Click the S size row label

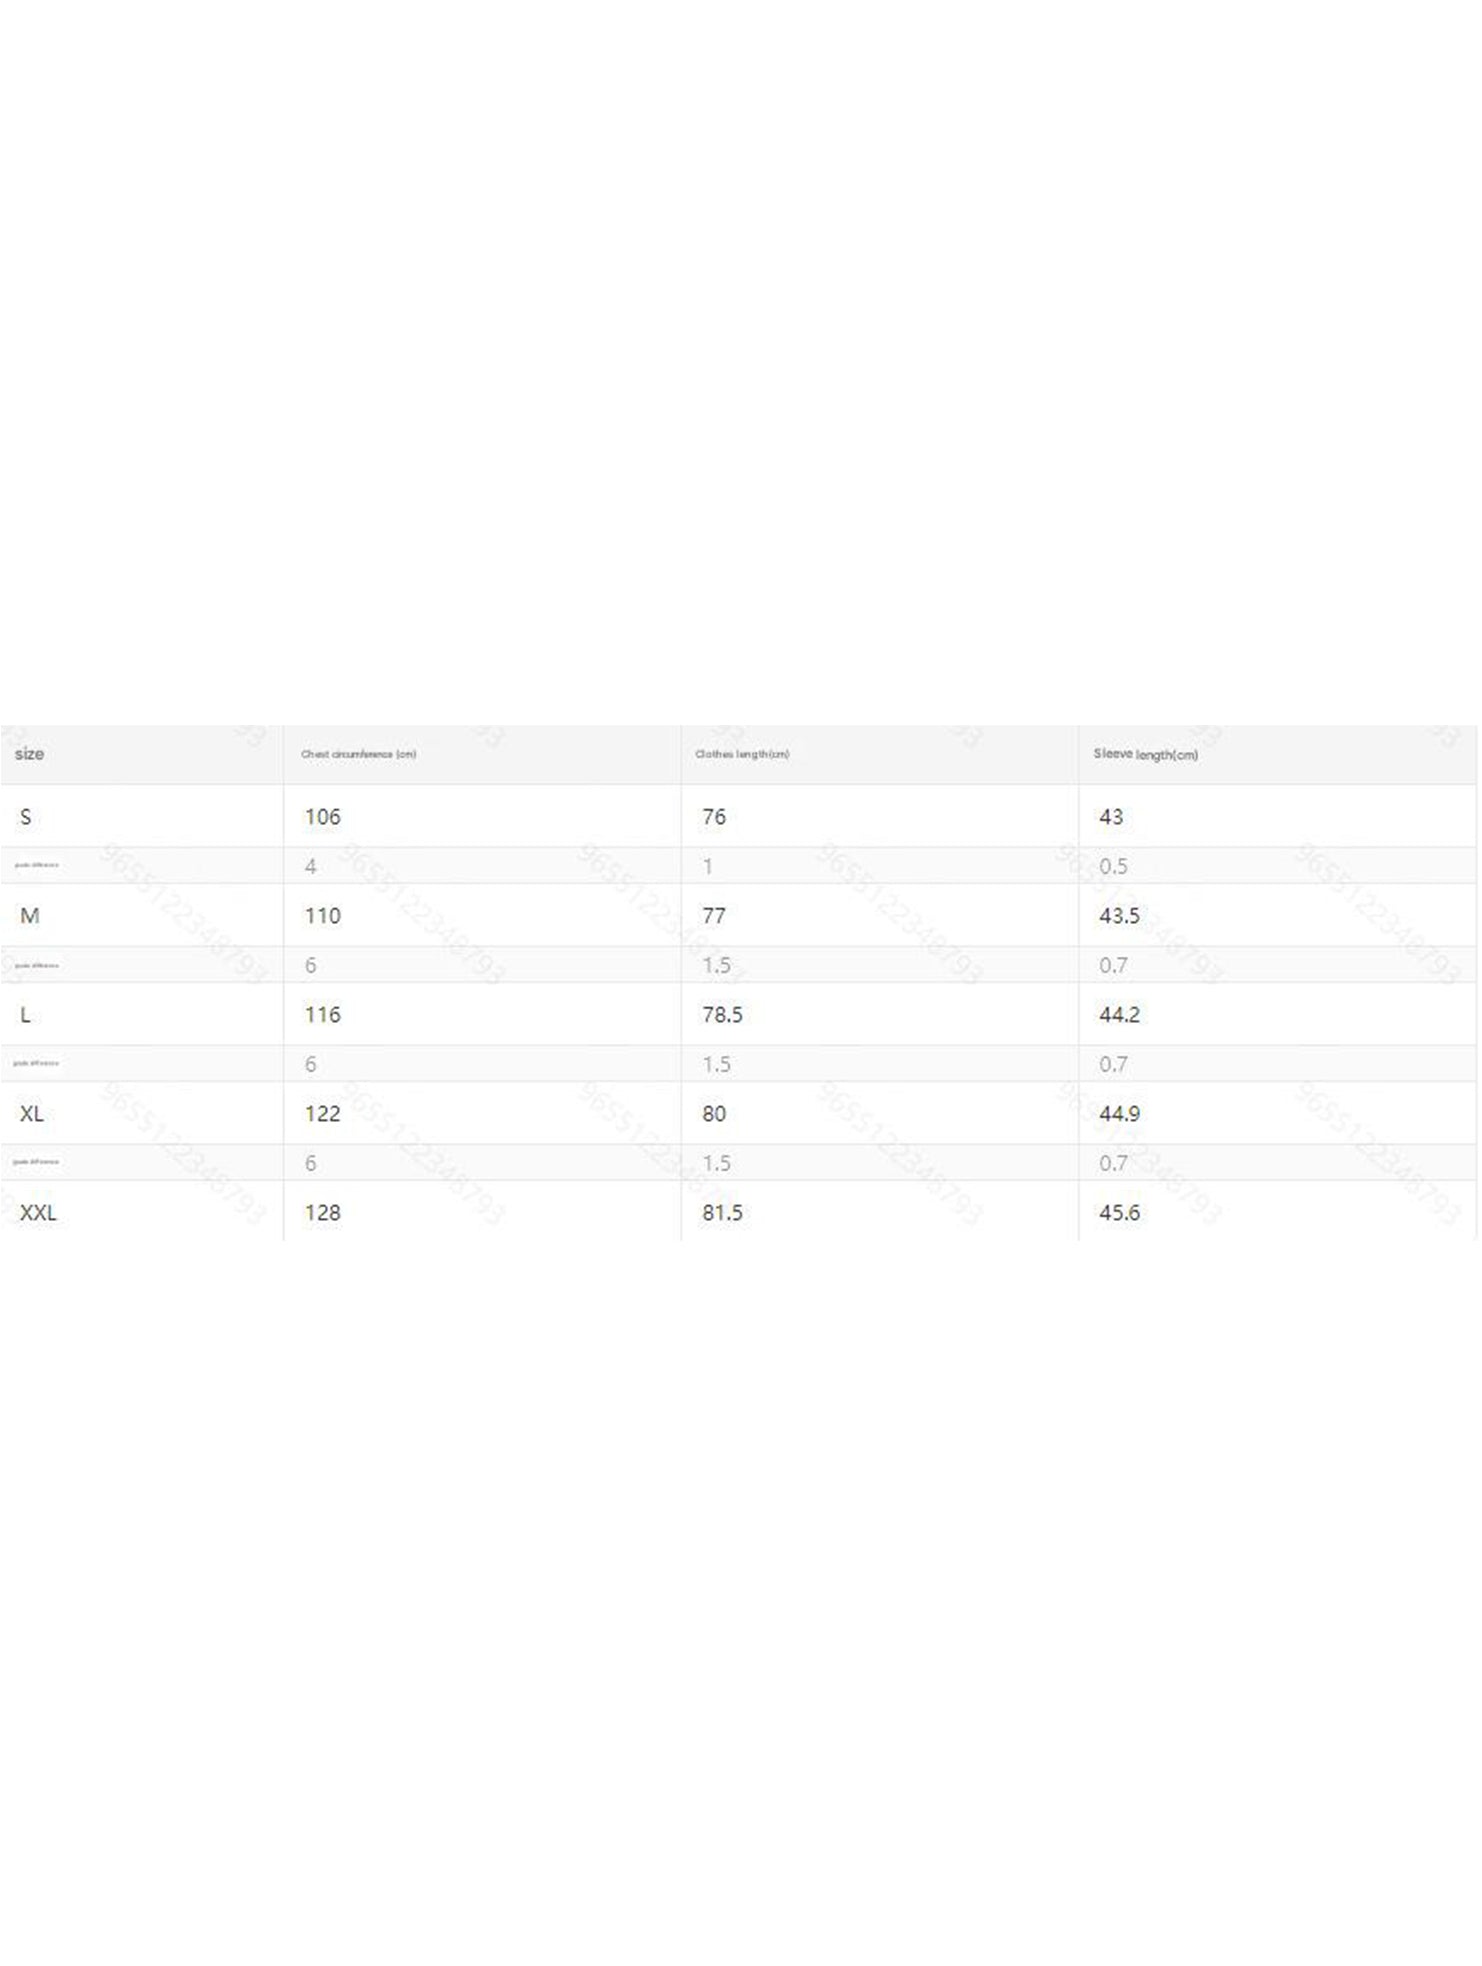[26, 817]
